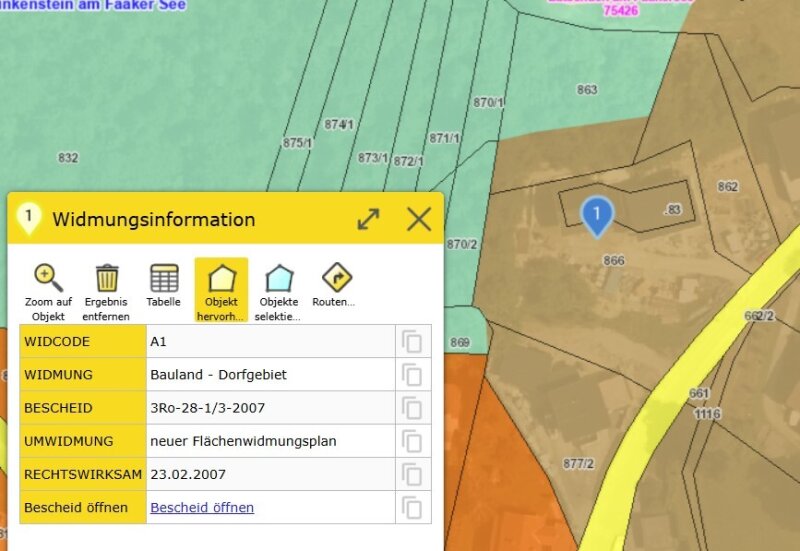Copy the Bescheid öffnen row link

pyautogui.click(x=412, y=508)
